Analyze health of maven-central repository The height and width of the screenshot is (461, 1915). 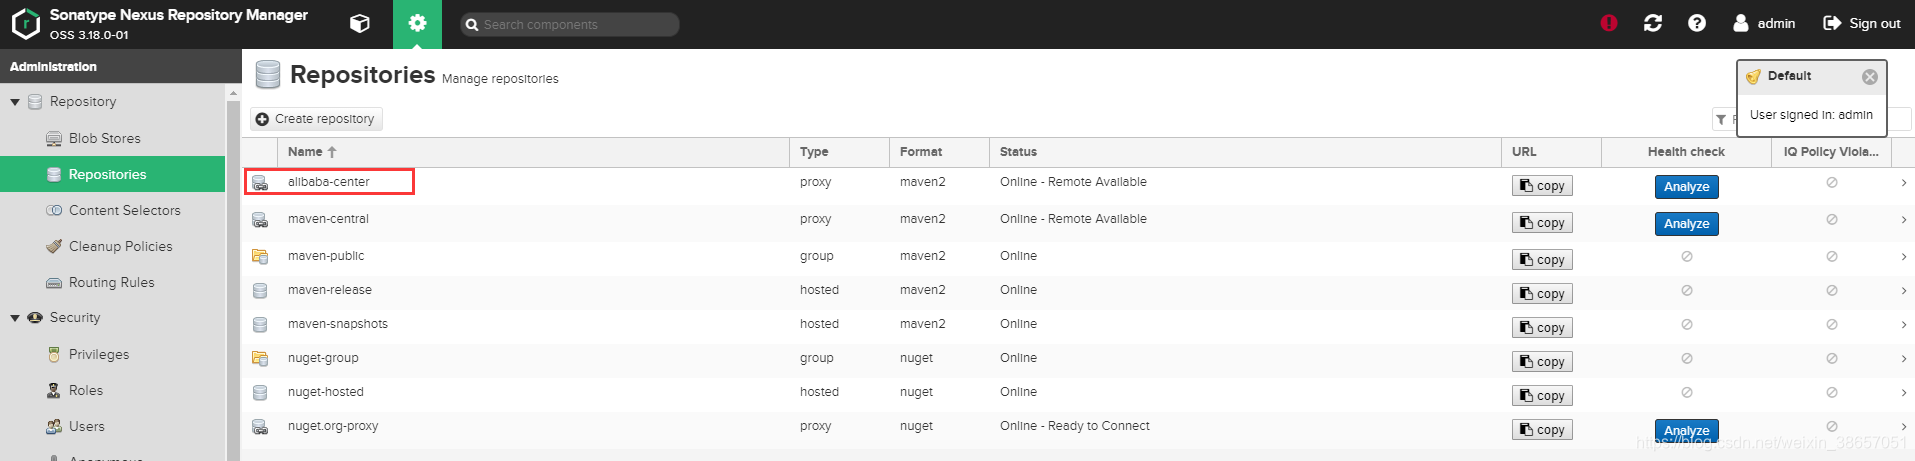click(x=1686, y=224)
